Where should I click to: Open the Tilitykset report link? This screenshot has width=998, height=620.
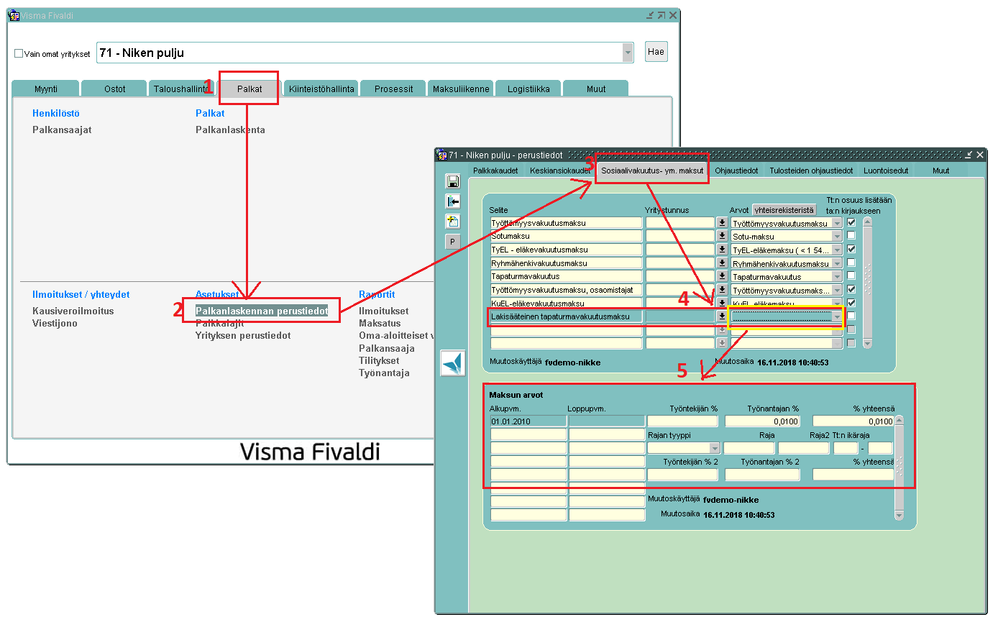380,361
